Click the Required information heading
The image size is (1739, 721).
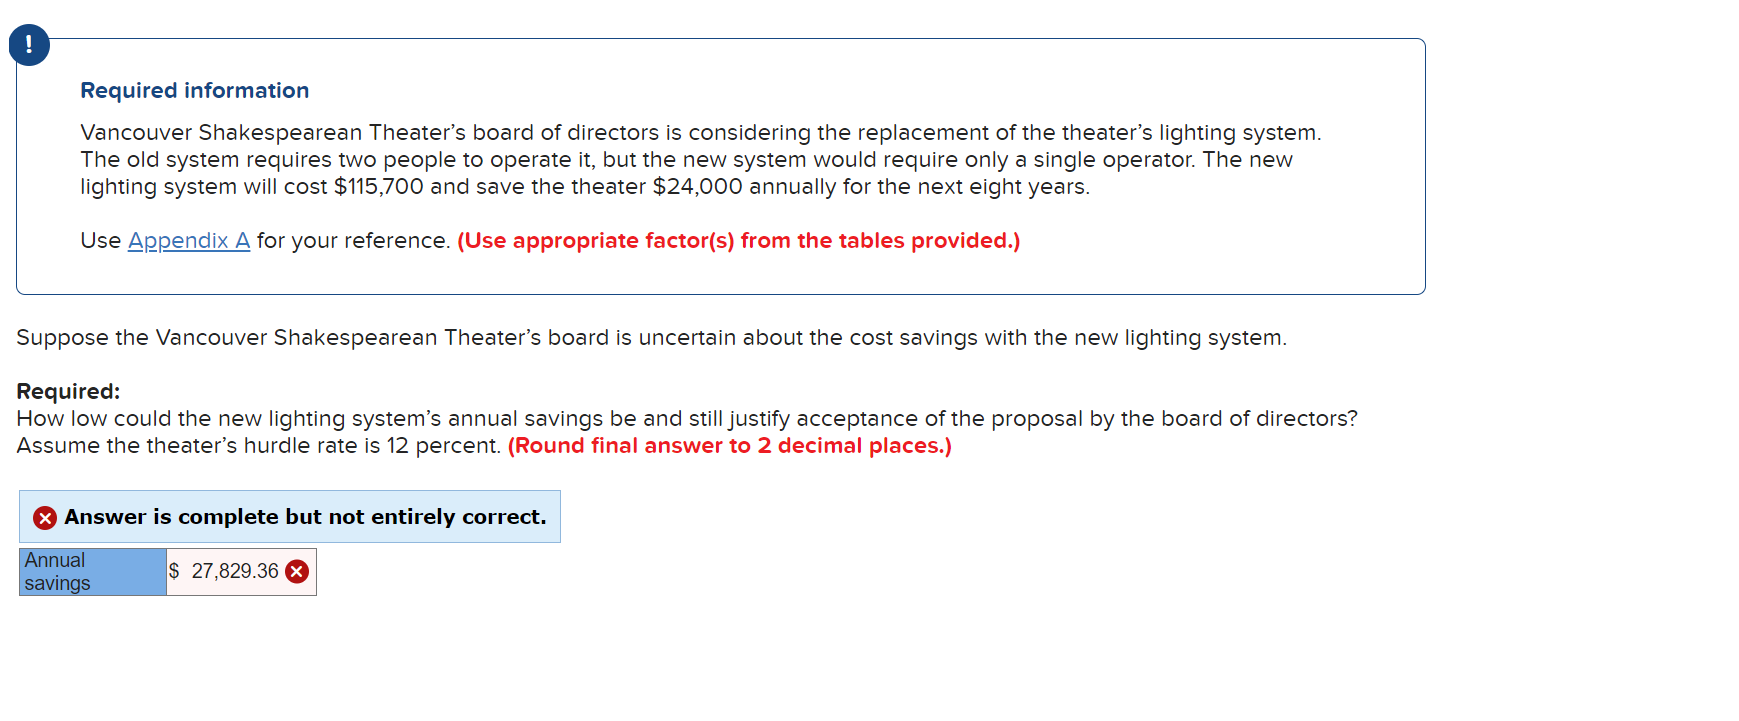coord(194,90)
